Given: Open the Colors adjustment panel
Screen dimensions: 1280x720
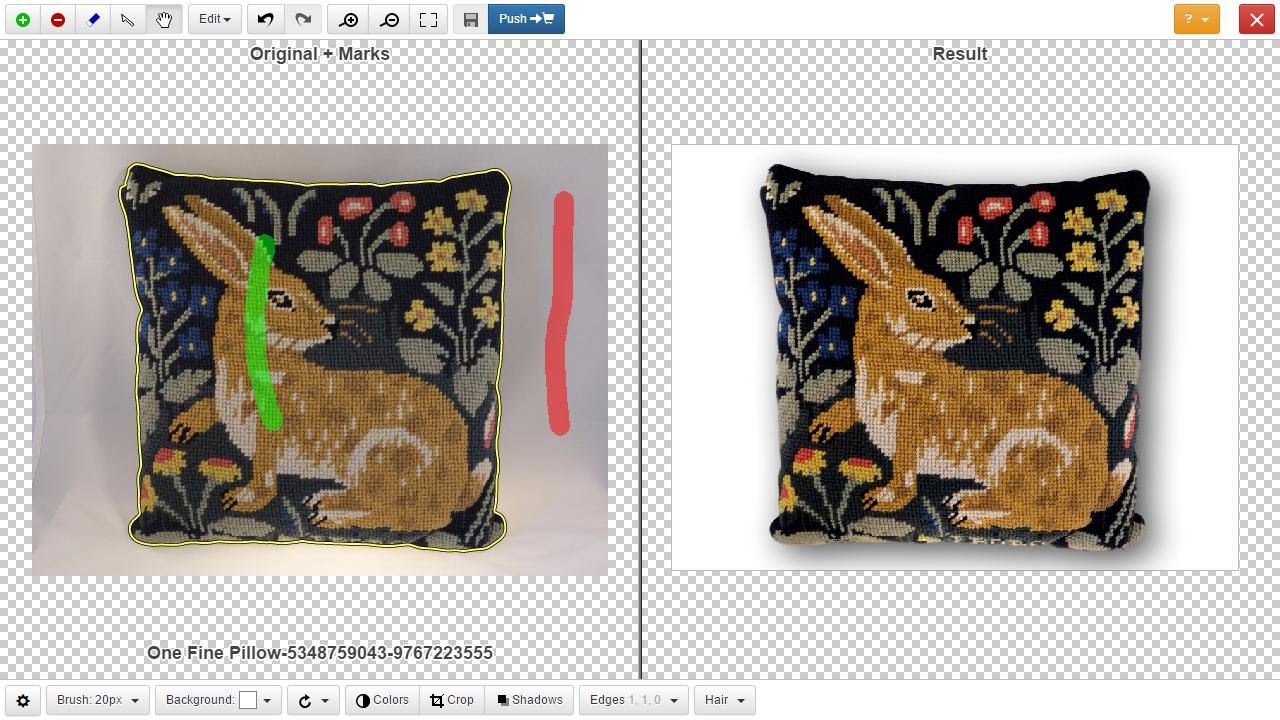Looking at the screenshot, I should tap(382, 700).
